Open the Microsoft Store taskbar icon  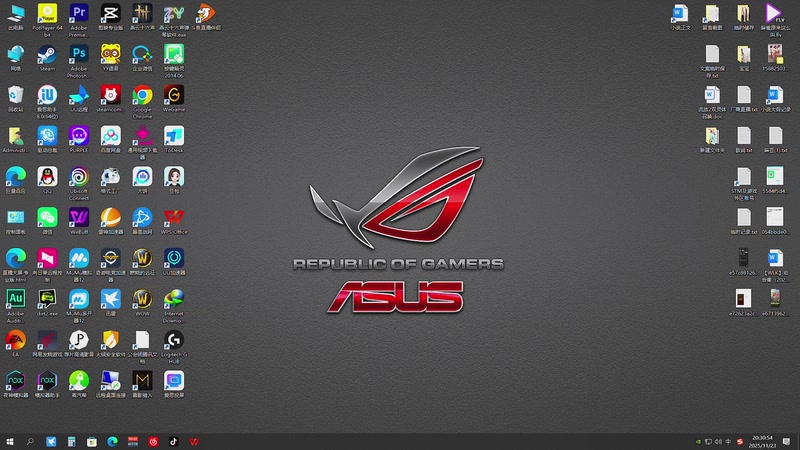[x=92, y=442]
